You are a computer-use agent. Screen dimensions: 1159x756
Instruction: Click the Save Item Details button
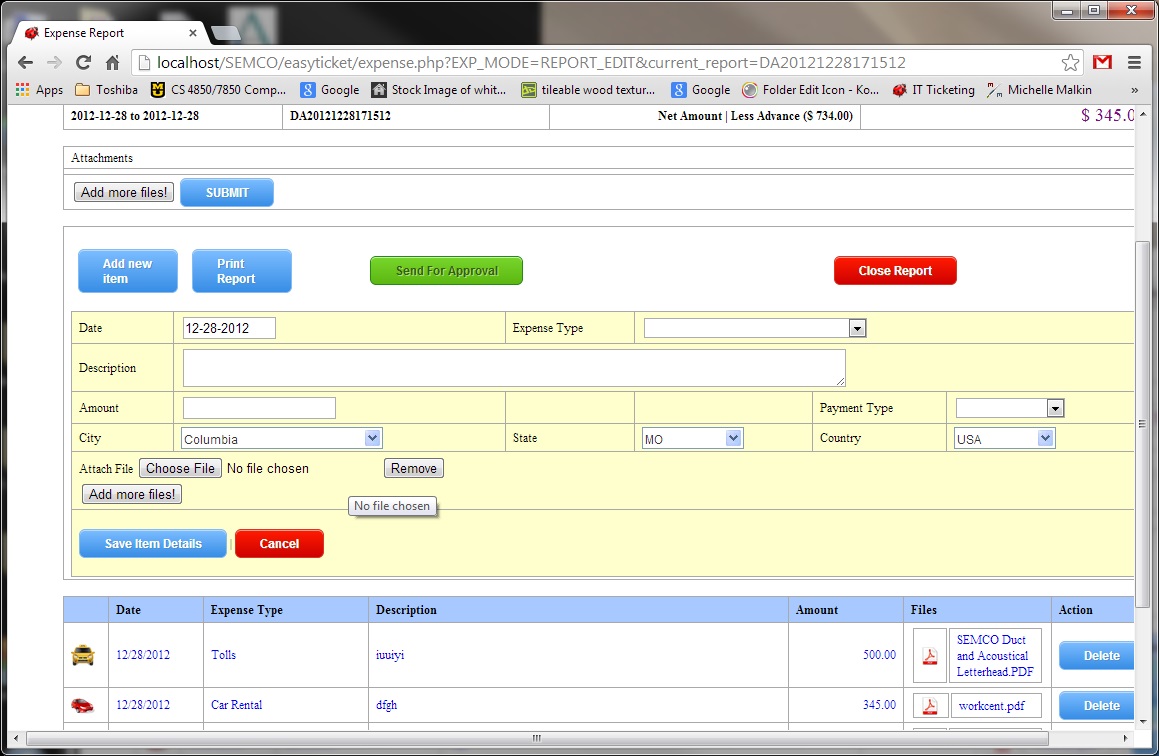coord(153,544)
